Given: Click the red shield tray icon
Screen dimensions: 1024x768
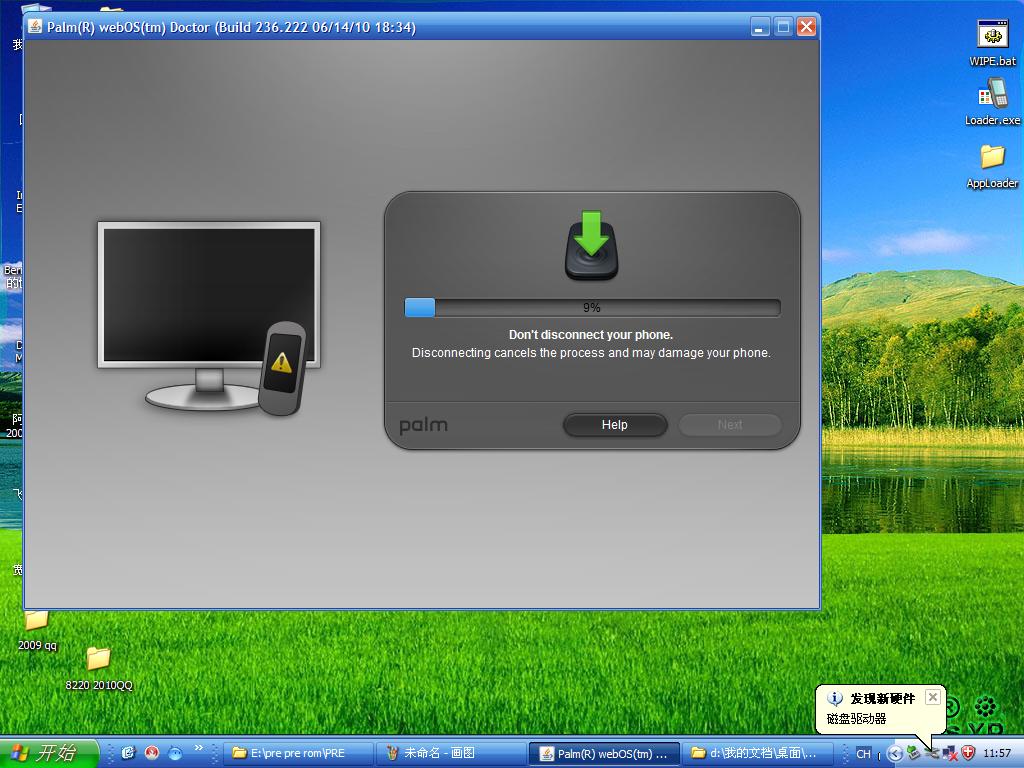Looking at the screenshot, I should 967,753.
